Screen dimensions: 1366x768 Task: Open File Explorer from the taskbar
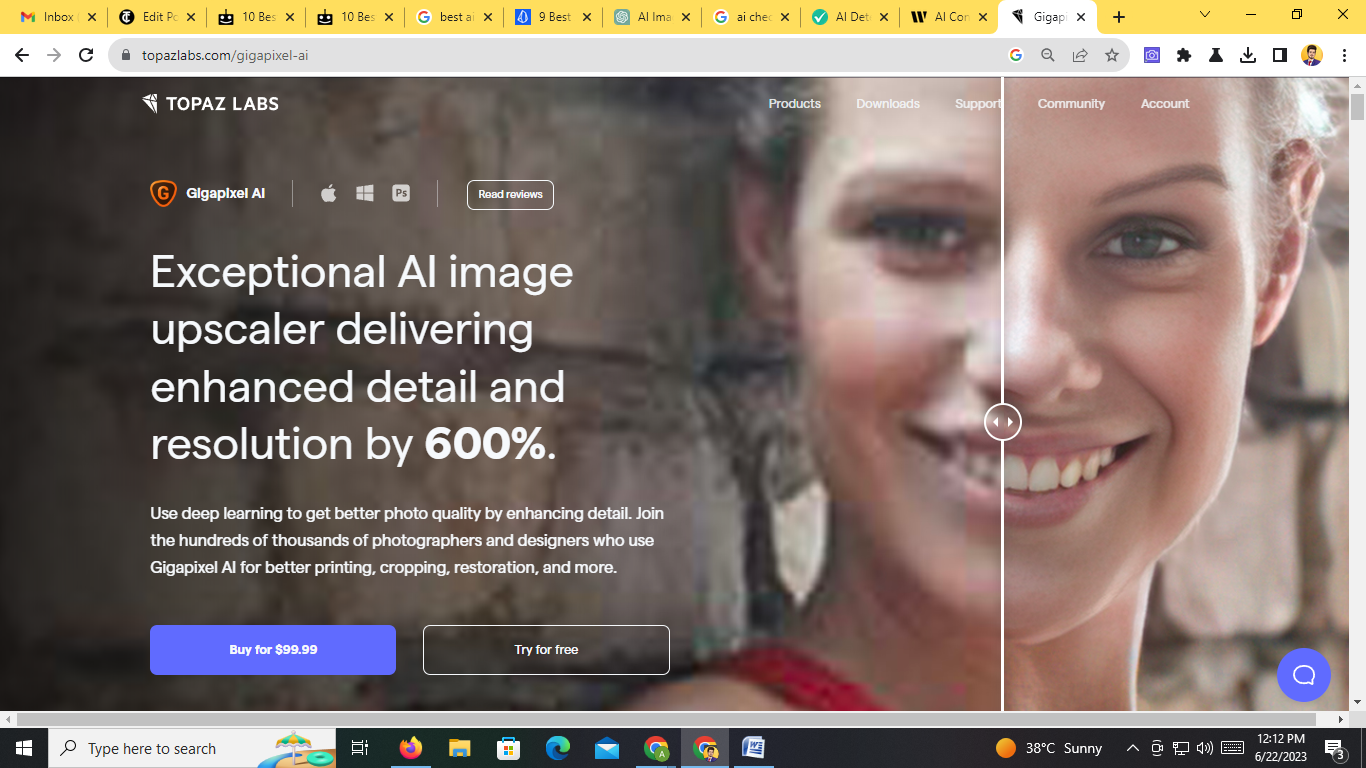[x=459, y=748]
